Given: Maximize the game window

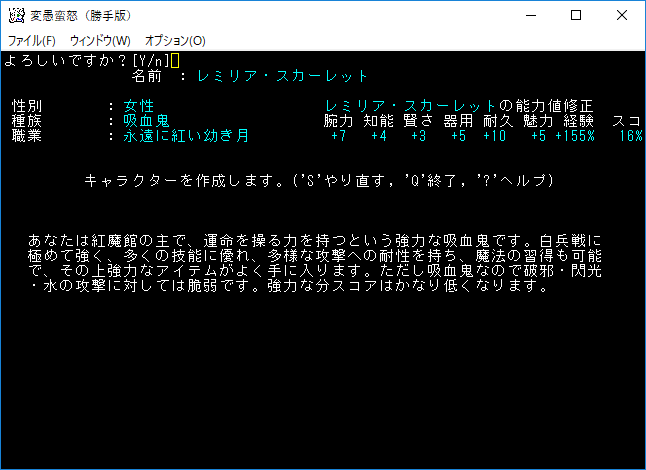Looking at the screenshot, I should [576, 15].
